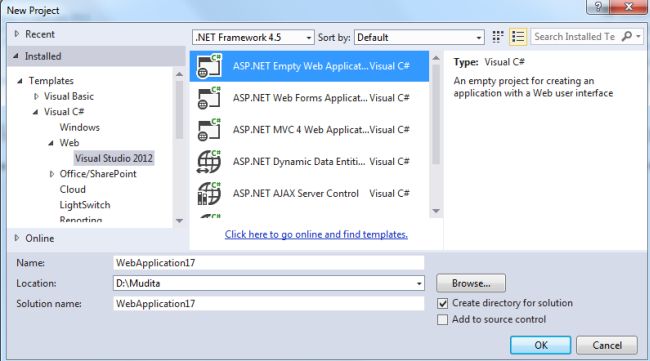Uncheck Create directory for solution

[443, 303]
